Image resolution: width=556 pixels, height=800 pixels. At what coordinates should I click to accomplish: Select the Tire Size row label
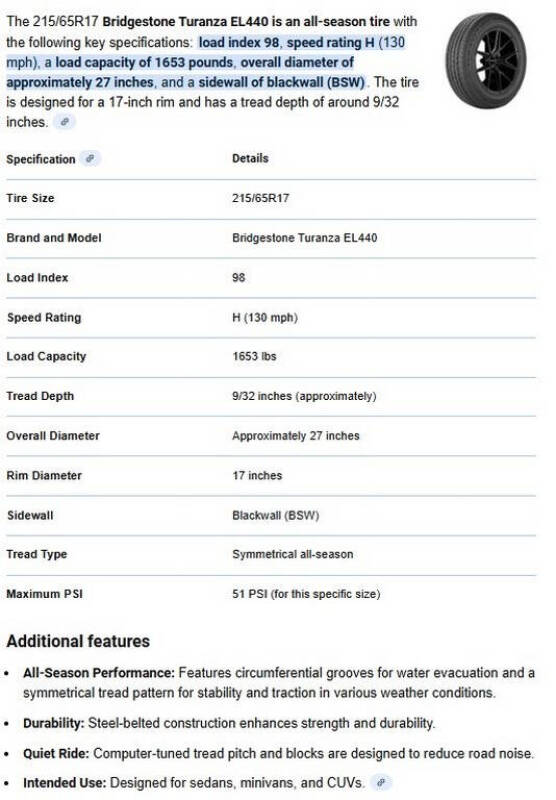point(30,198)
